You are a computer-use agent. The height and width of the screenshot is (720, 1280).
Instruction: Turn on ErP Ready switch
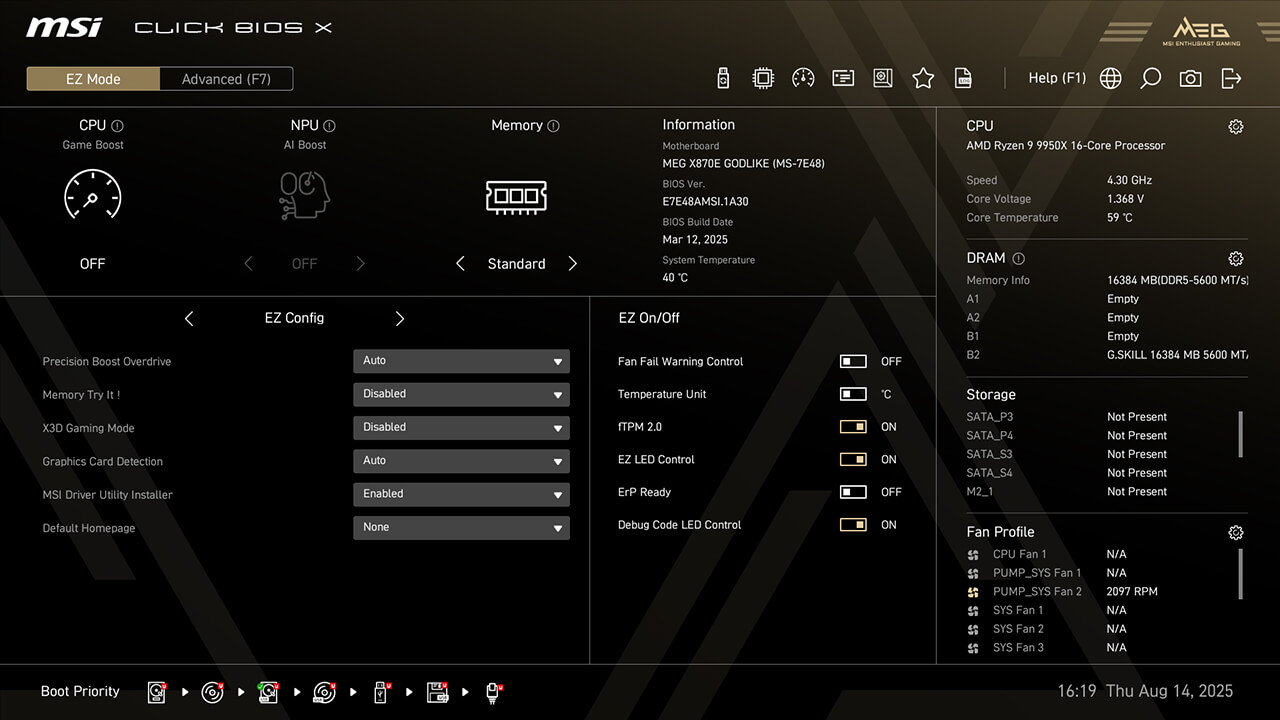(x=853, y=492)
